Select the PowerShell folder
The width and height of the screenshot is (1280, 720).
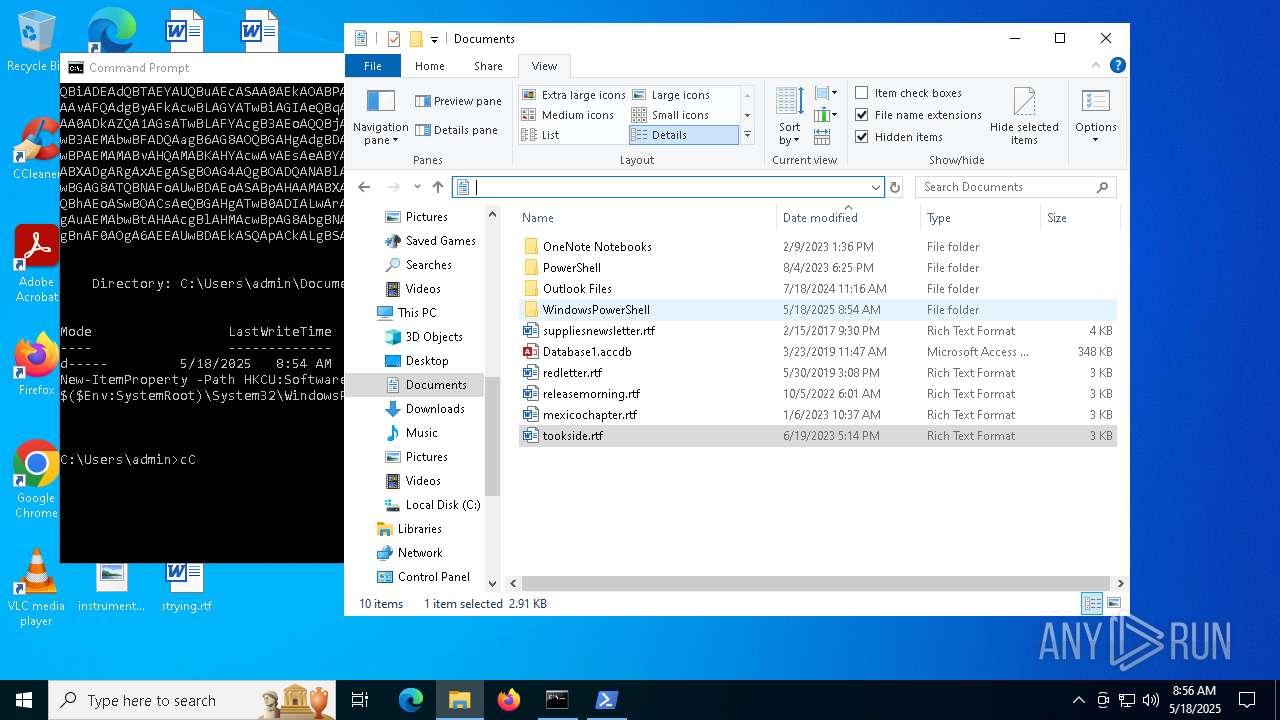[818, 268]
